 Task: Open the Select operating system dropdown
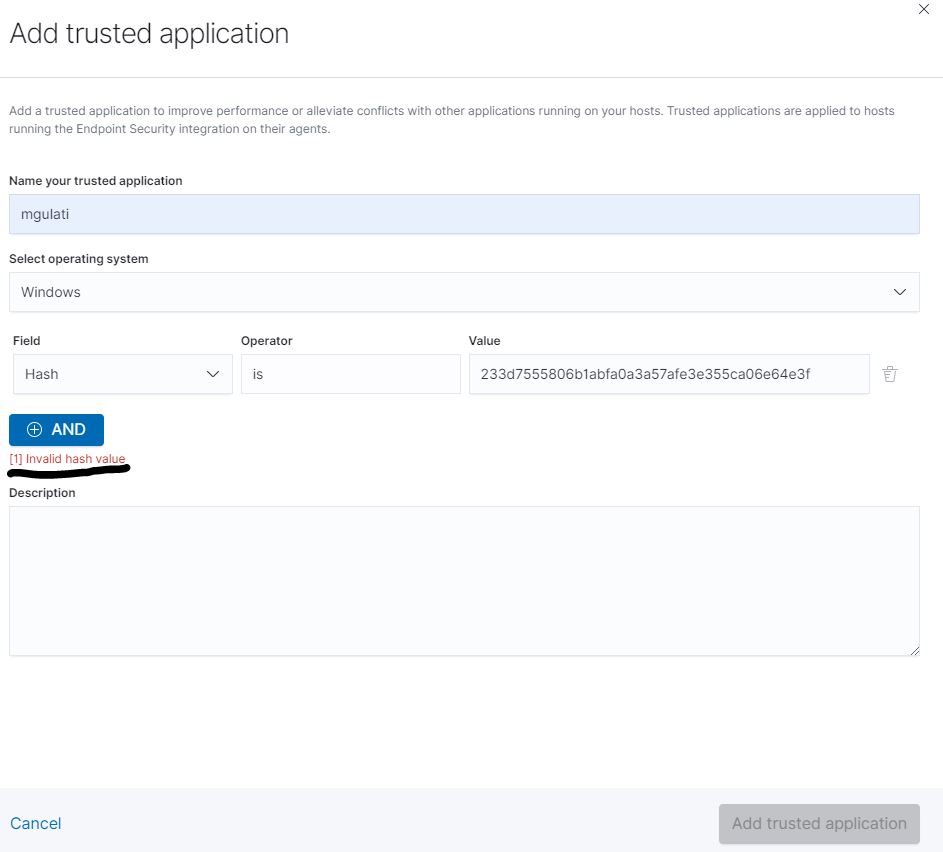pos(464,292)
